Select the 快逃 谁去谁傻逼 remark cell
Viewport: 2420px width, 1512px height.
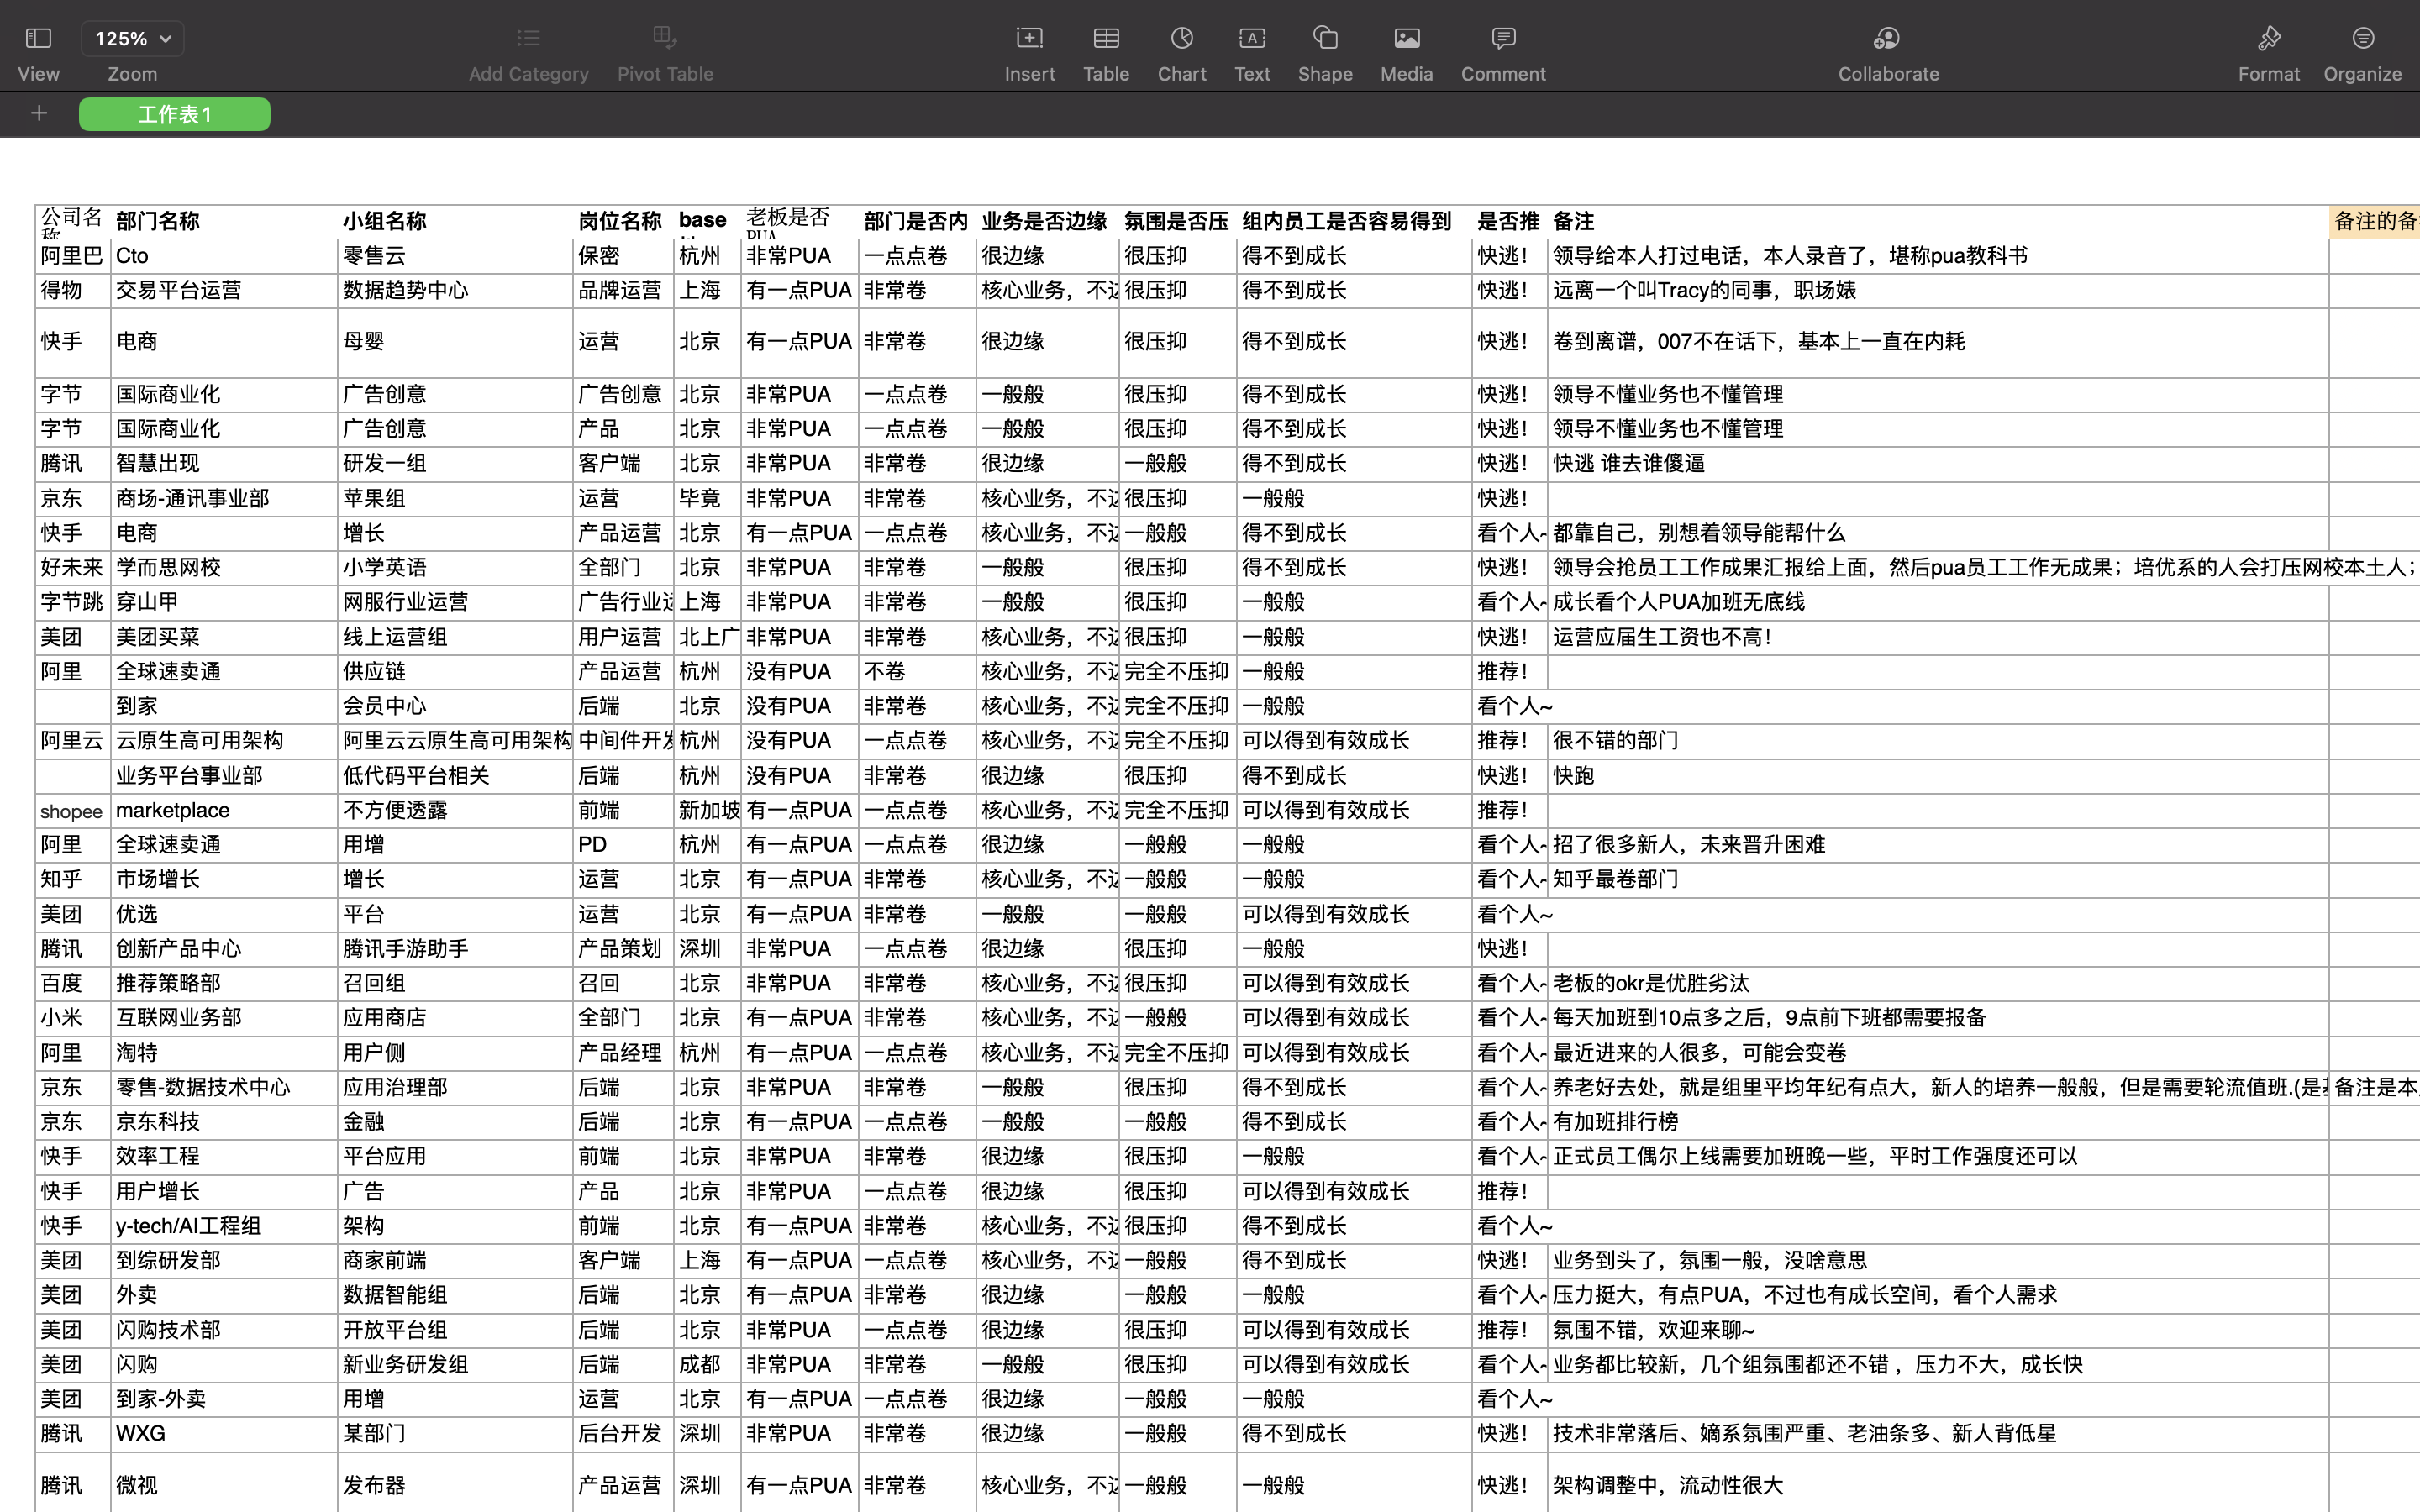(1938, 464)
